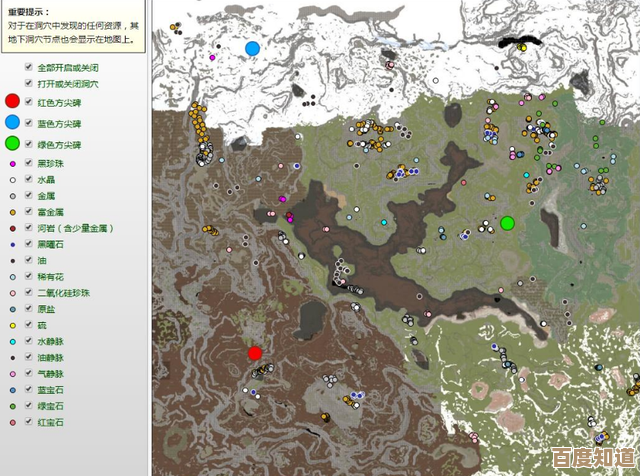Click the 二氧化硅珍珠 text label
This screenshot has width=640, height=476.
[63, 293]
